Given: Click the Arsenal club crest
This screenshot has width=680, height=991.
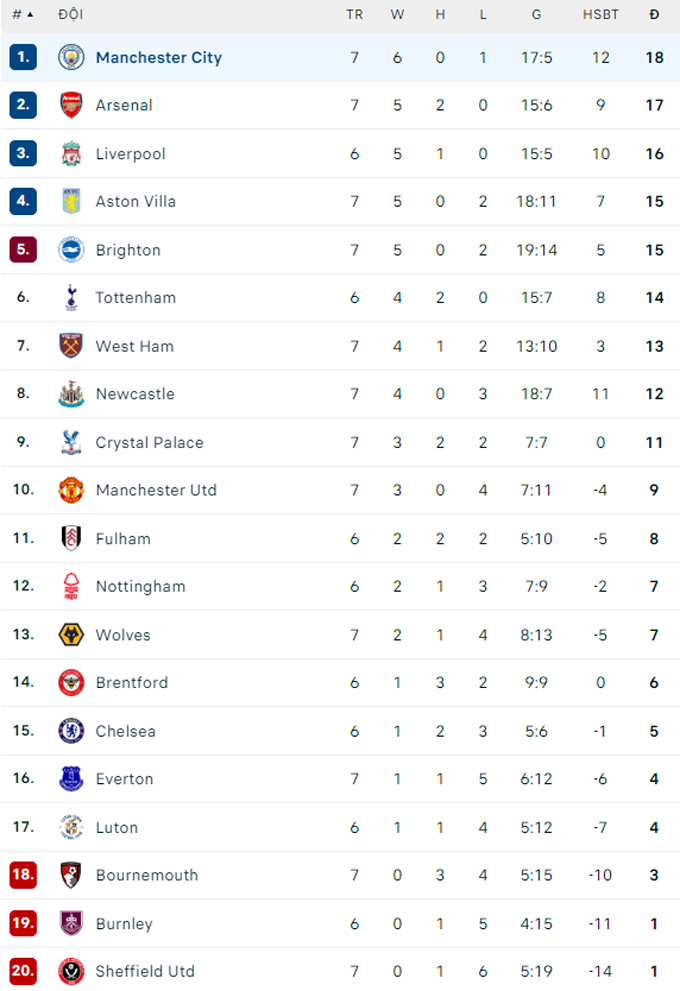Looking at the screenshot, I should pyautogui.click(x=71, y=105).
